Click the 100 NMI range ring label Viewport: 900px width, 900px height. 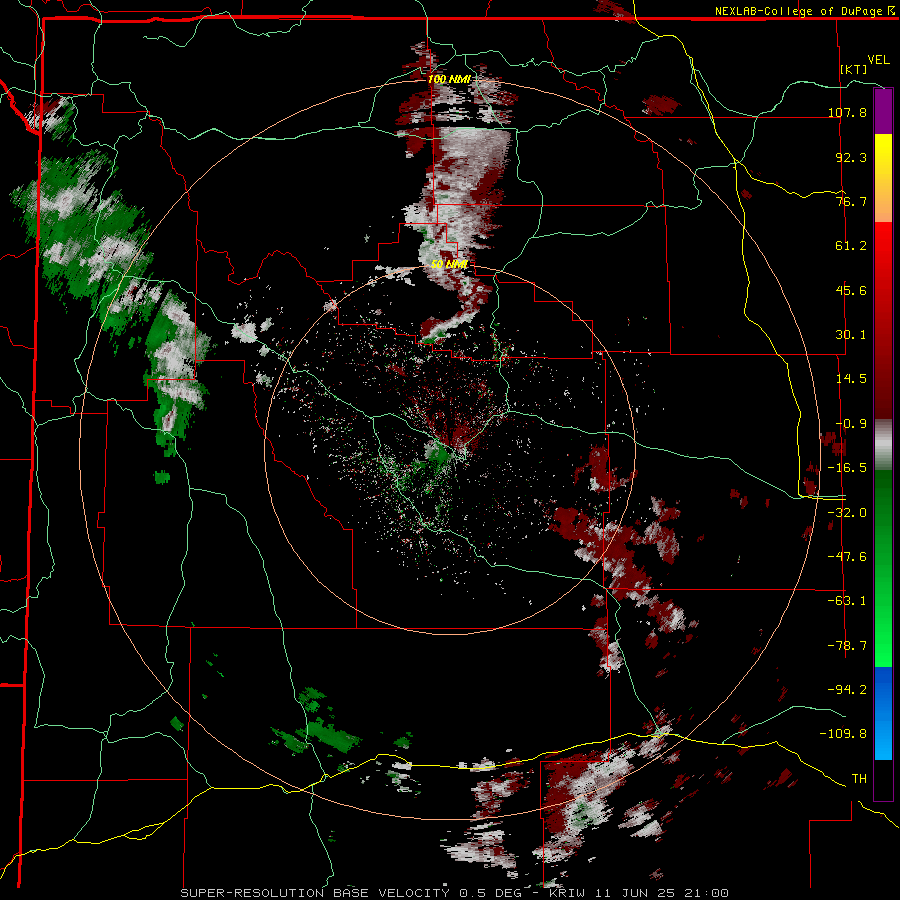click(449, 79)
